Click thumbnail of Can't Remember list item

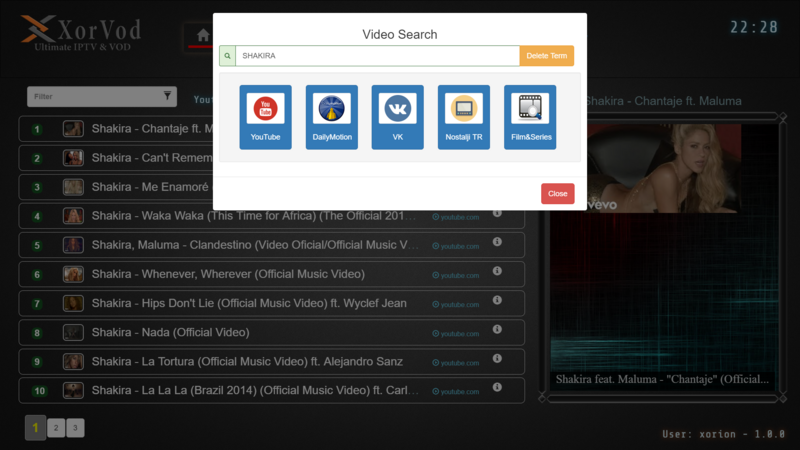coord(73,158)
